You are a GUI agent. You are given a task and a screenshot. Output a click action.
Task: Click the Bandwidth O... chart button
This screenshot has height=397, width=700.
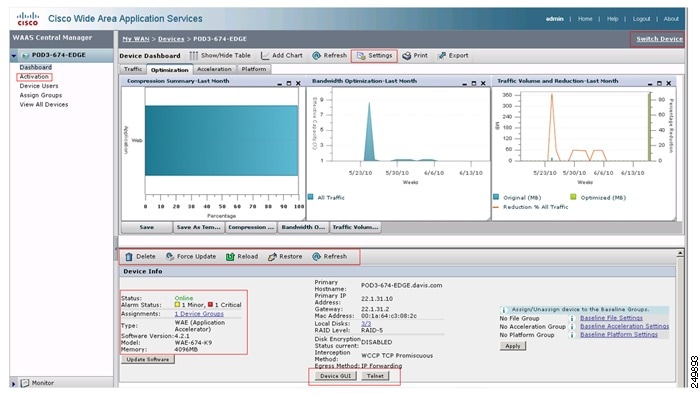coord(303,227)
